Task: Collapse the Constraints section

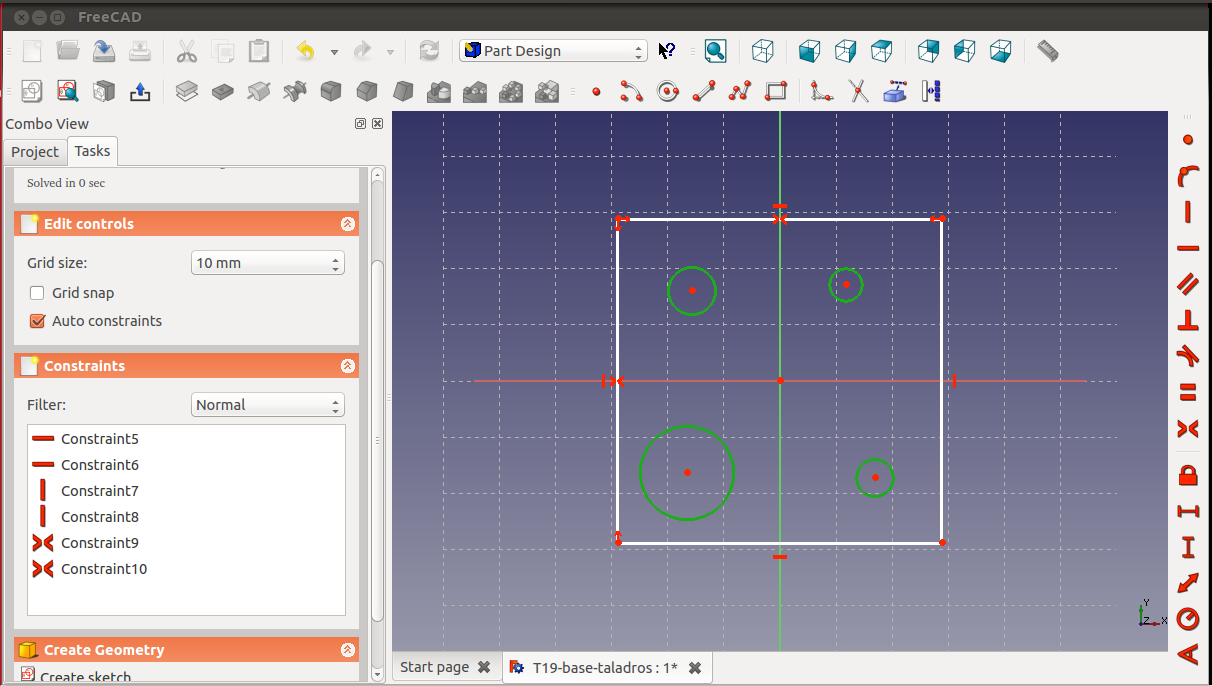Action: point(347,366)
